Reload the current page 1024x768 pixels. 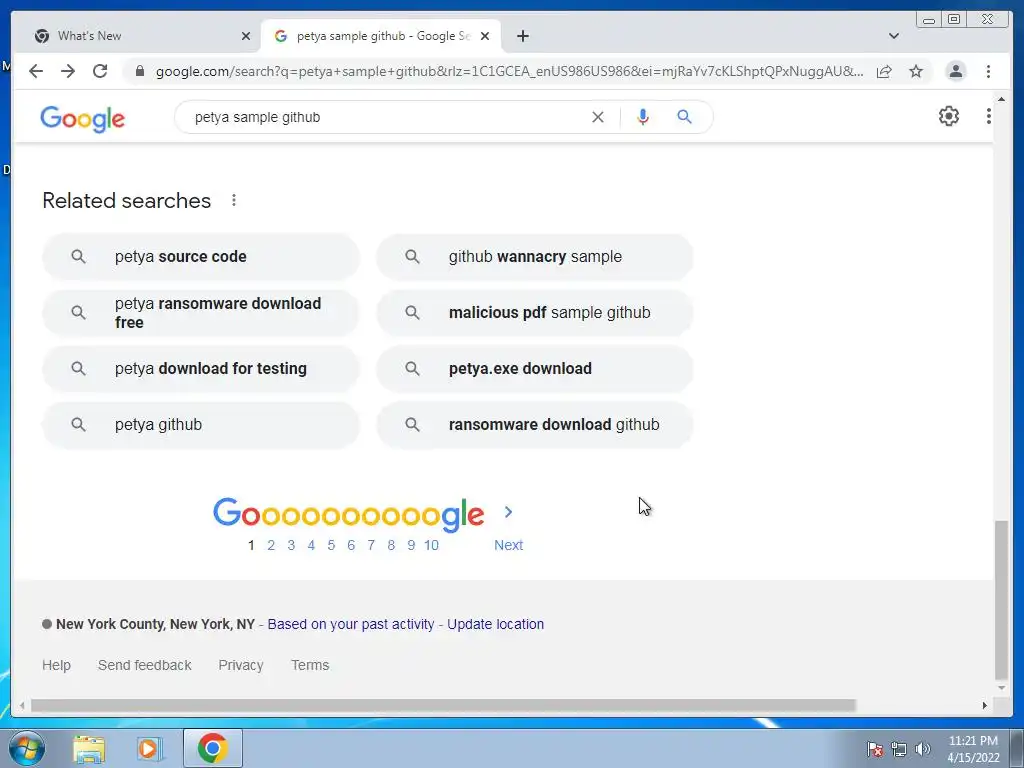point(100,71)
